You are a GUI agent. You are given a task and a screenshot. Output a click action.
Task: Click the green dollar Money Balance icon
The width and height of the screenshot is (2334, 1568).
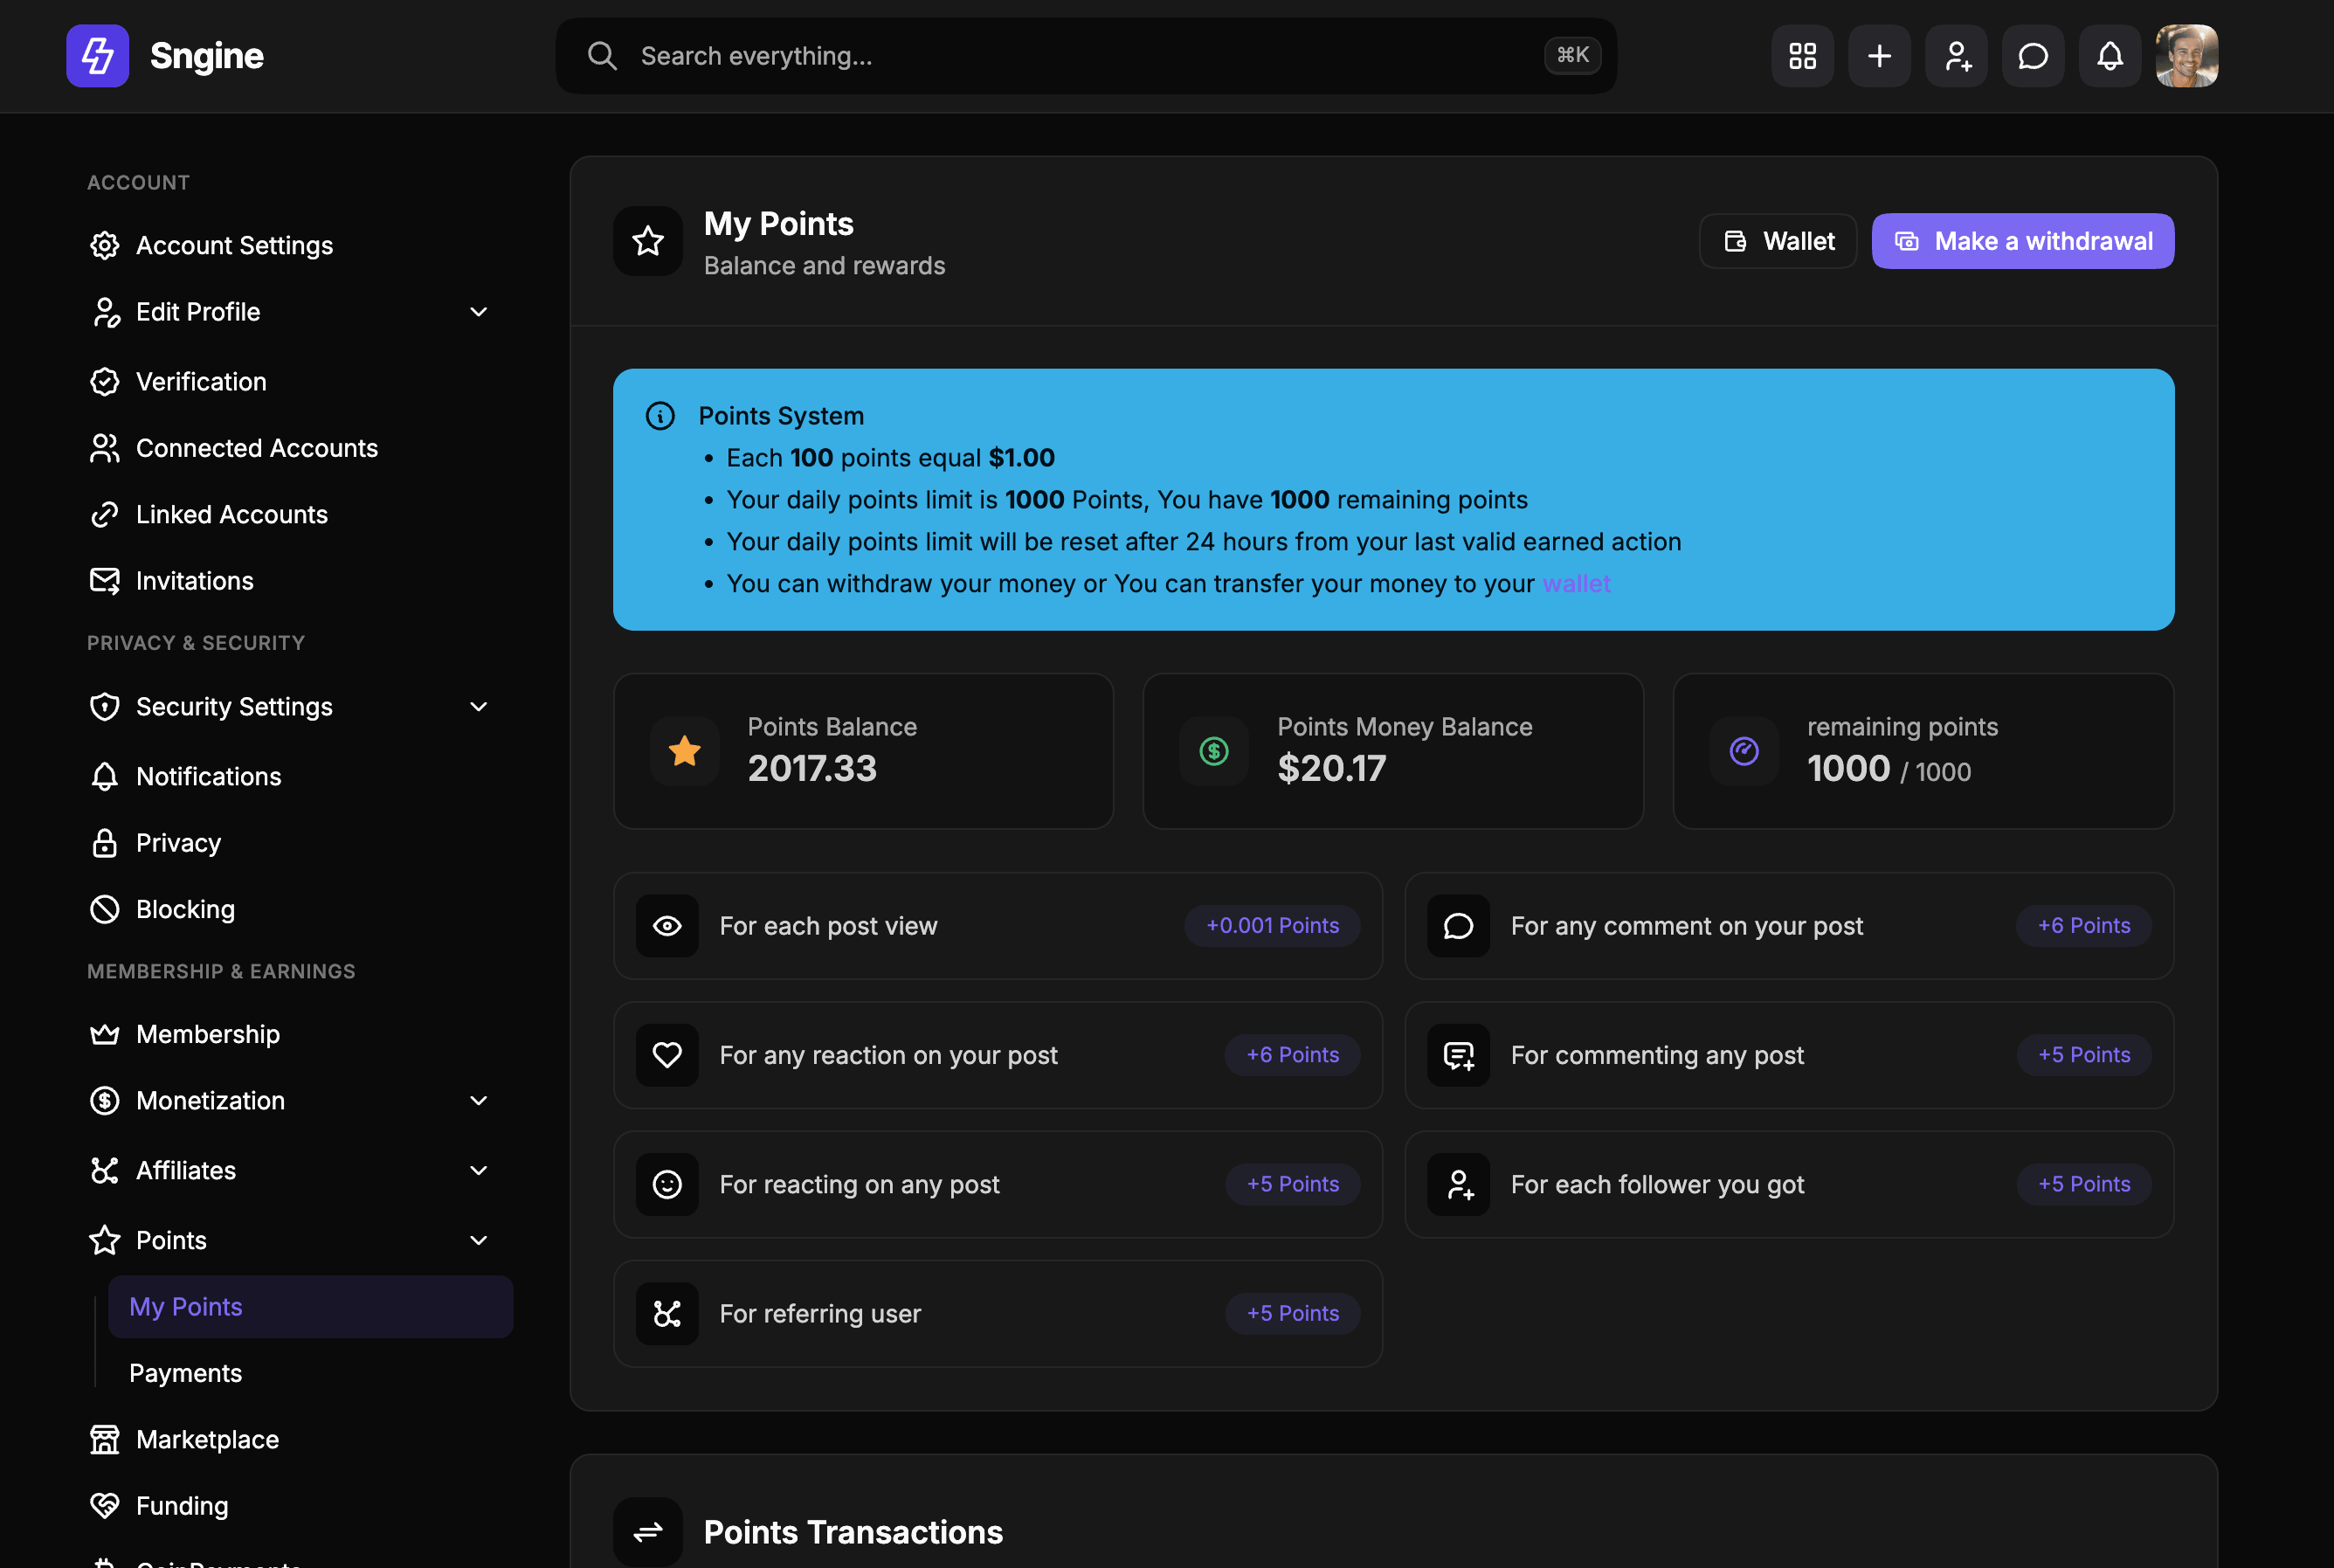(x=1214, y=751)
